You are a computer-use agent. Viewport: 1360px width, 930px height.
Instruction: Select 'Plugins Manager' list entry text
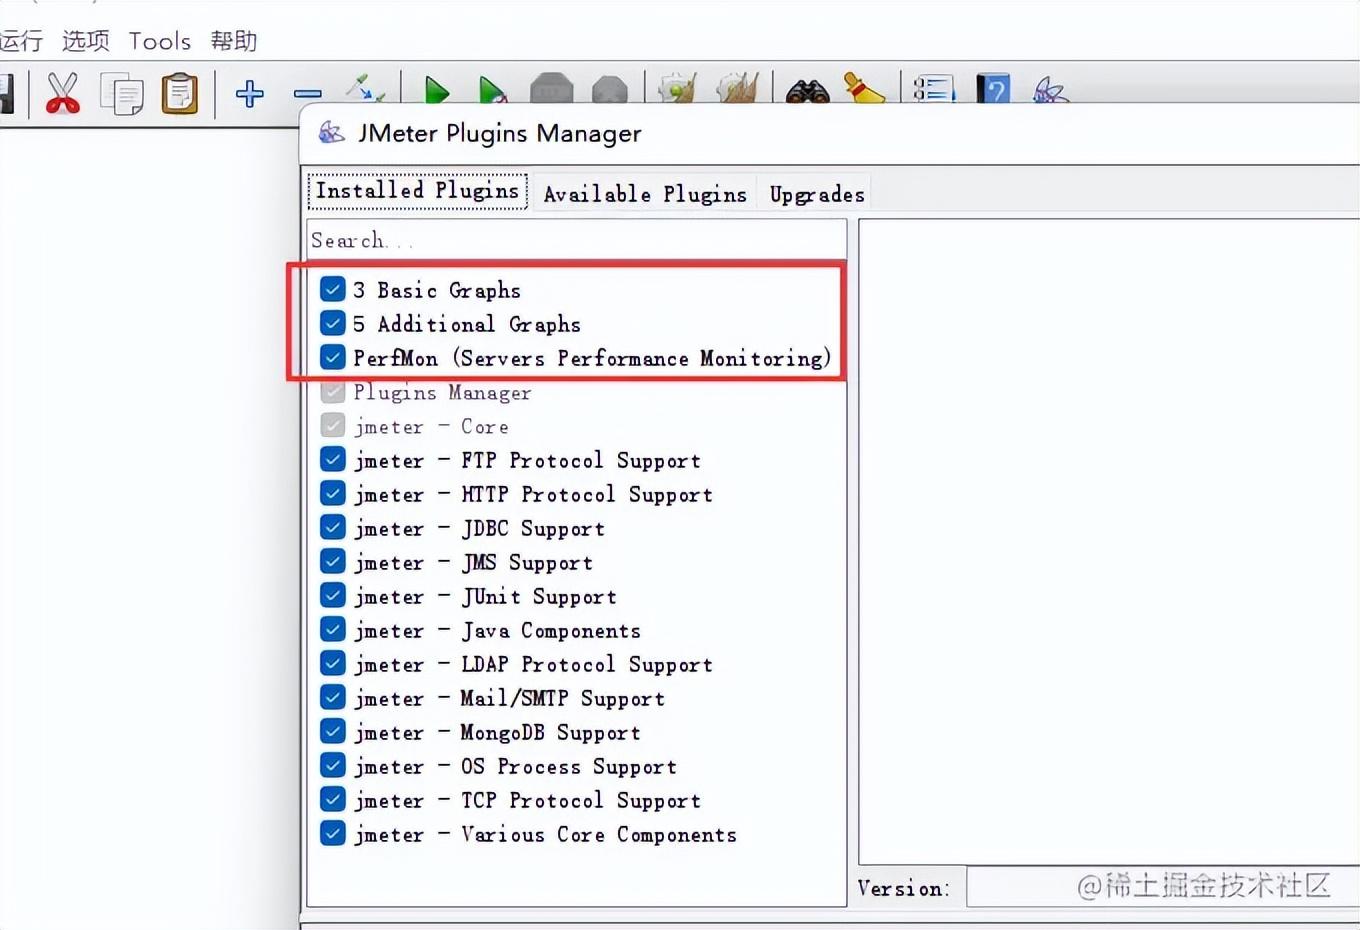coord(442,392)
